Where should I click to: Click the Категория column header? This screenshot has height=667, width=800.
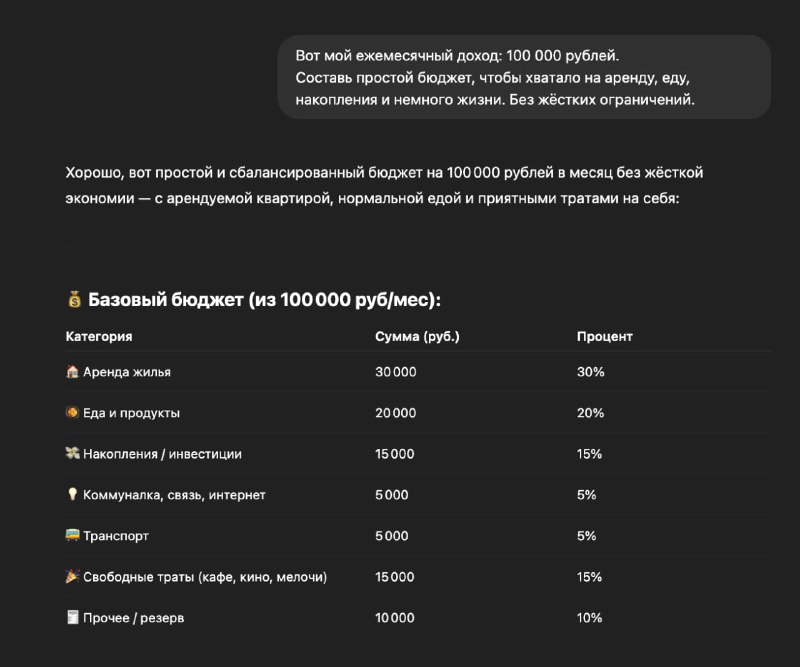(99, 337)
